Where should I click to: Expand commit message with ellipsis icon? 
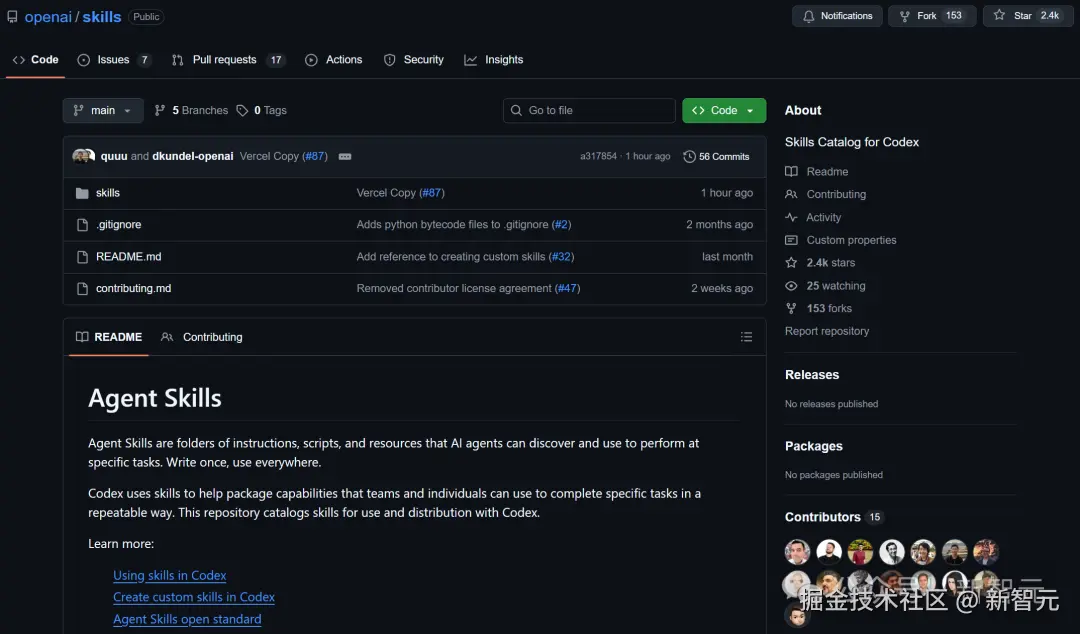point(345,156)
